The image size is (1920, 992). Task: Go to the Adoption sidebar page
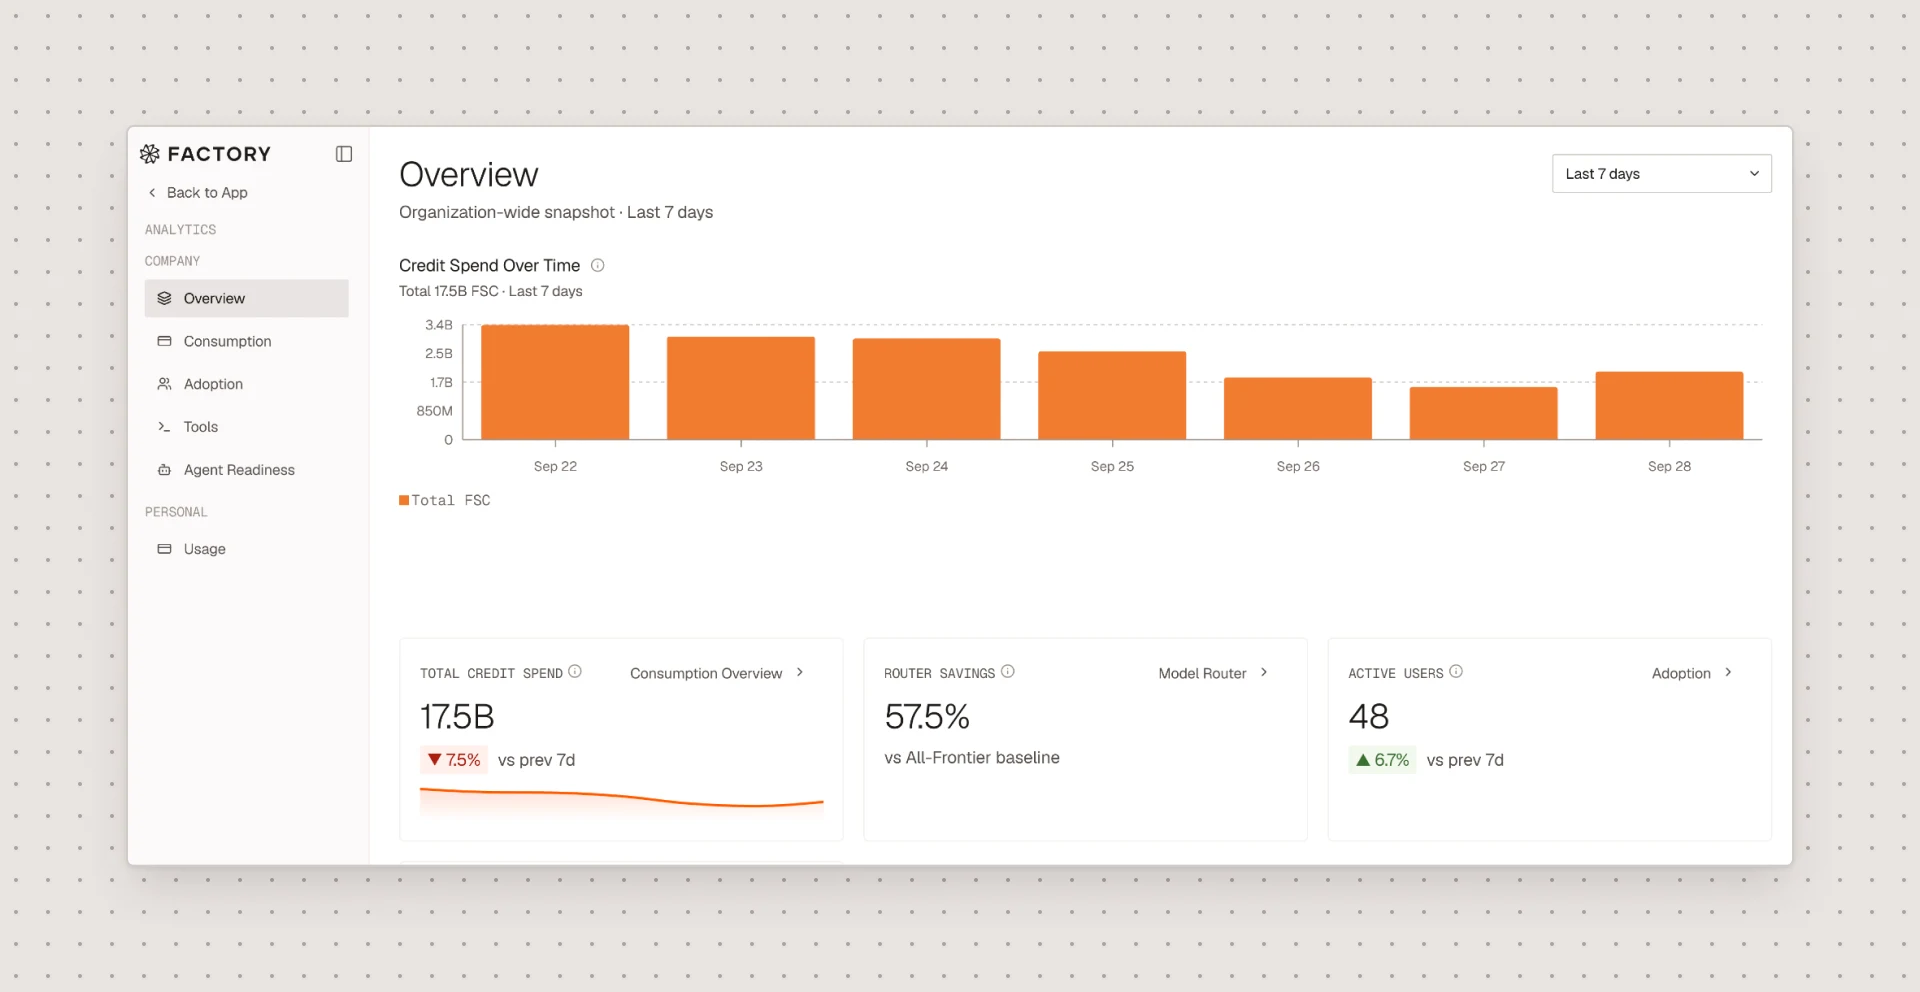(247, 384)
